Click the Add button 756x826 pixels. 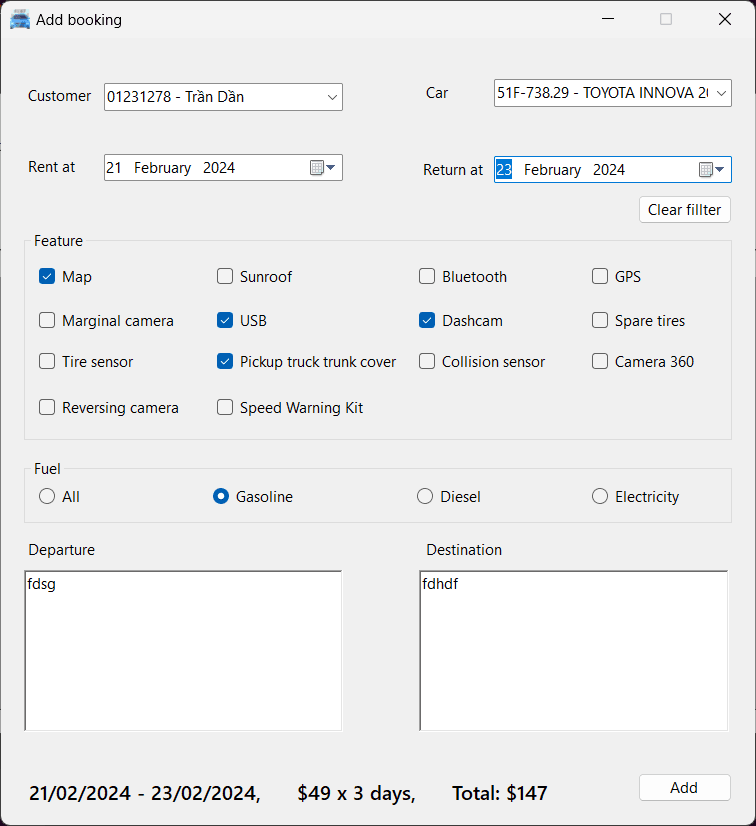click(684, 787)
